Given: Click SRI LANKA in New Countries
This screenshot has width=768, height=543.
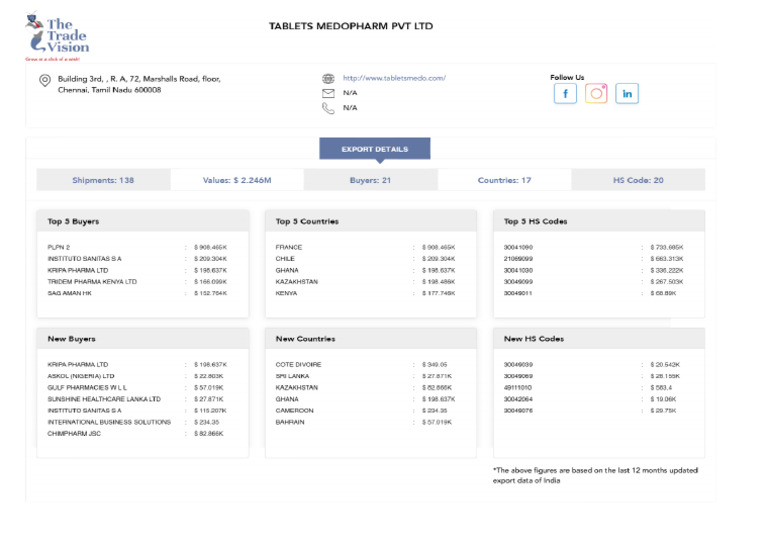Looking at the screenshot, I should pyautogui.click(x=292, y=376).
